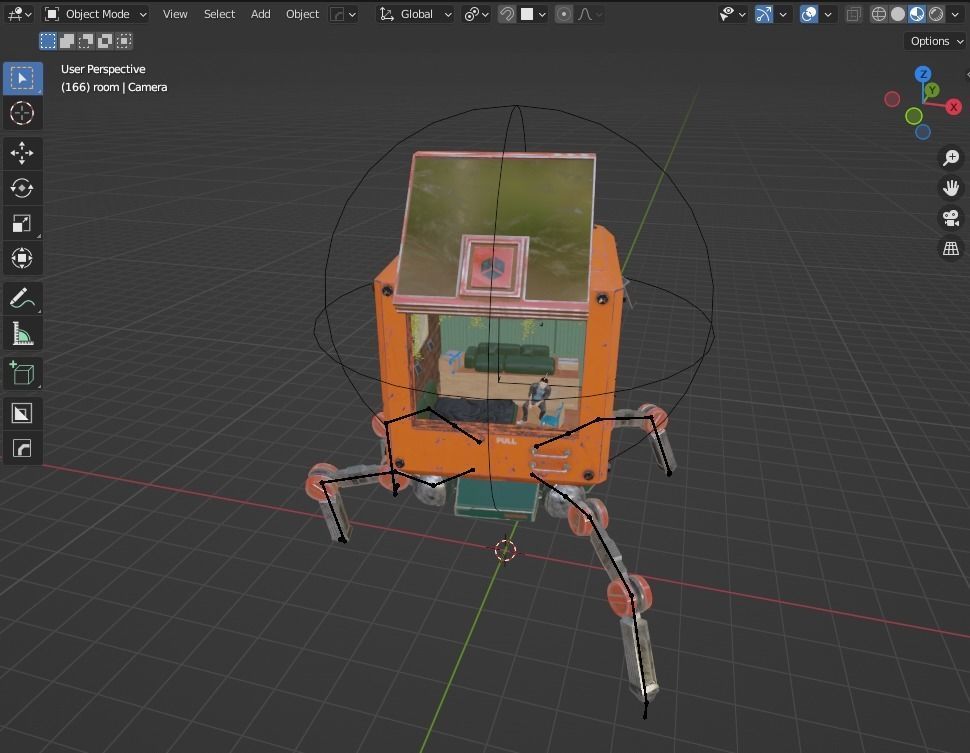Click the diagonal square tool below Add Cube

(22, 413)
